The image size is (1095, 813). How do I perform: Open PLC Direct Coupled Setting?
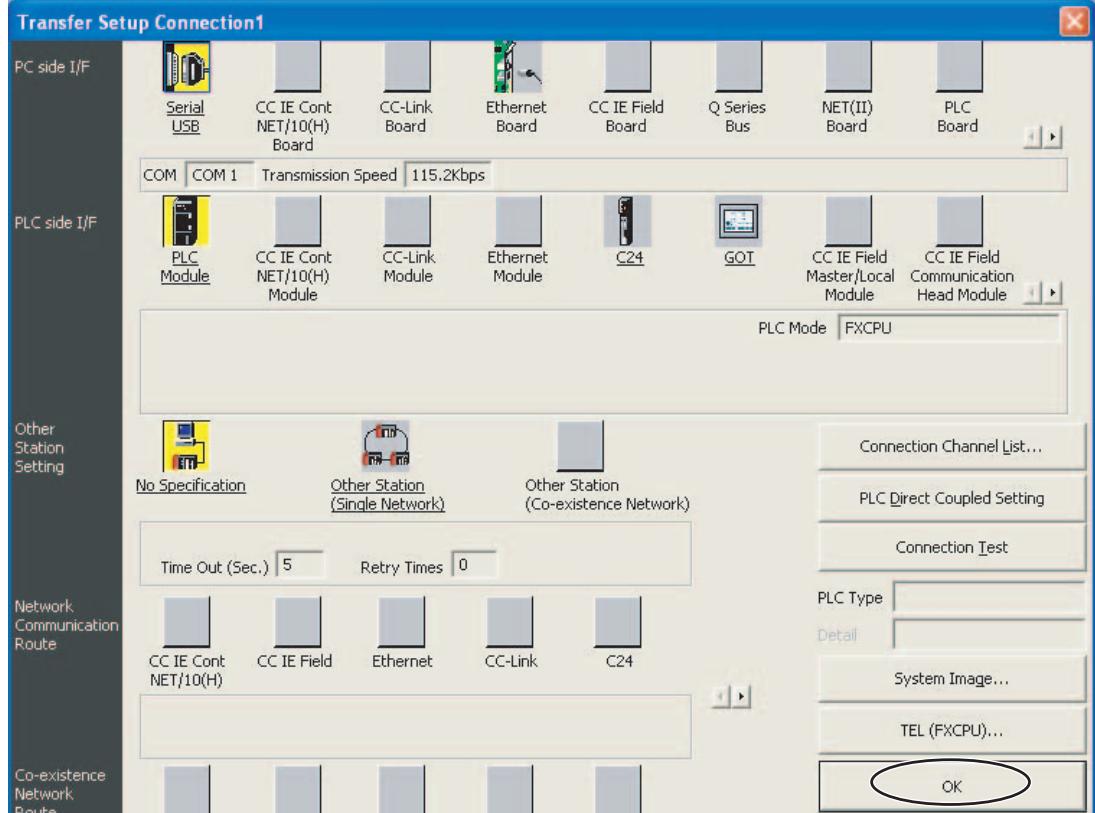point(951,498)
